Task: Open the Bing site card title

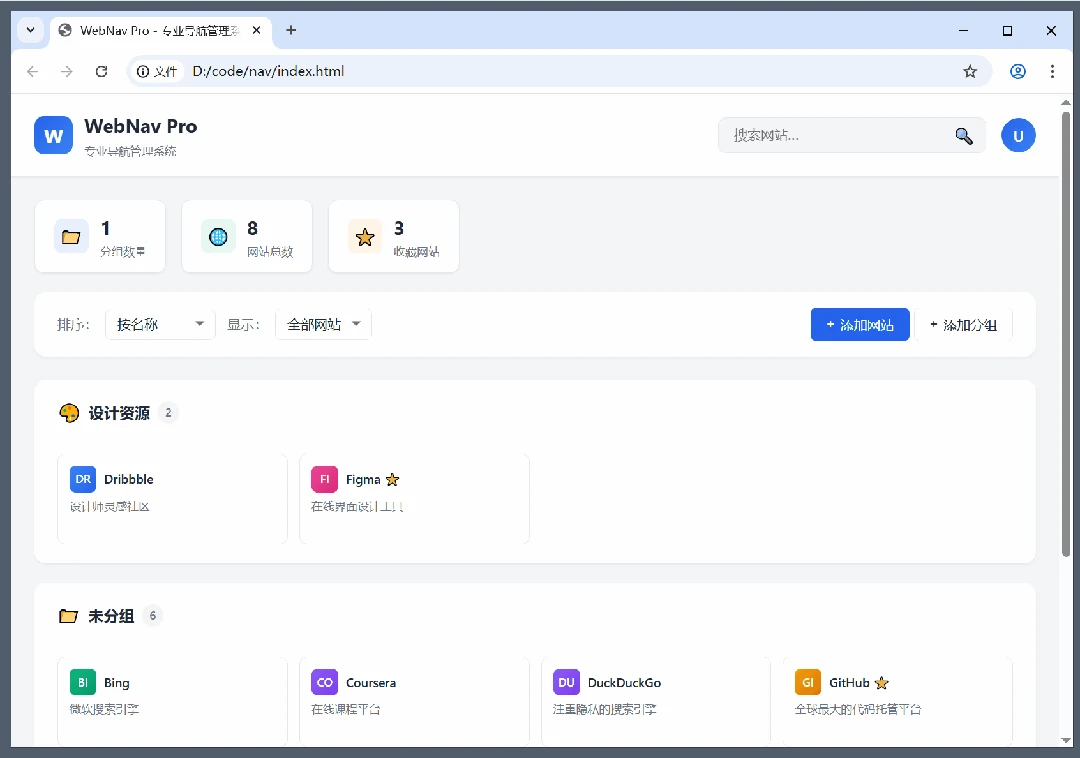Action: click(x=116, y=682)
